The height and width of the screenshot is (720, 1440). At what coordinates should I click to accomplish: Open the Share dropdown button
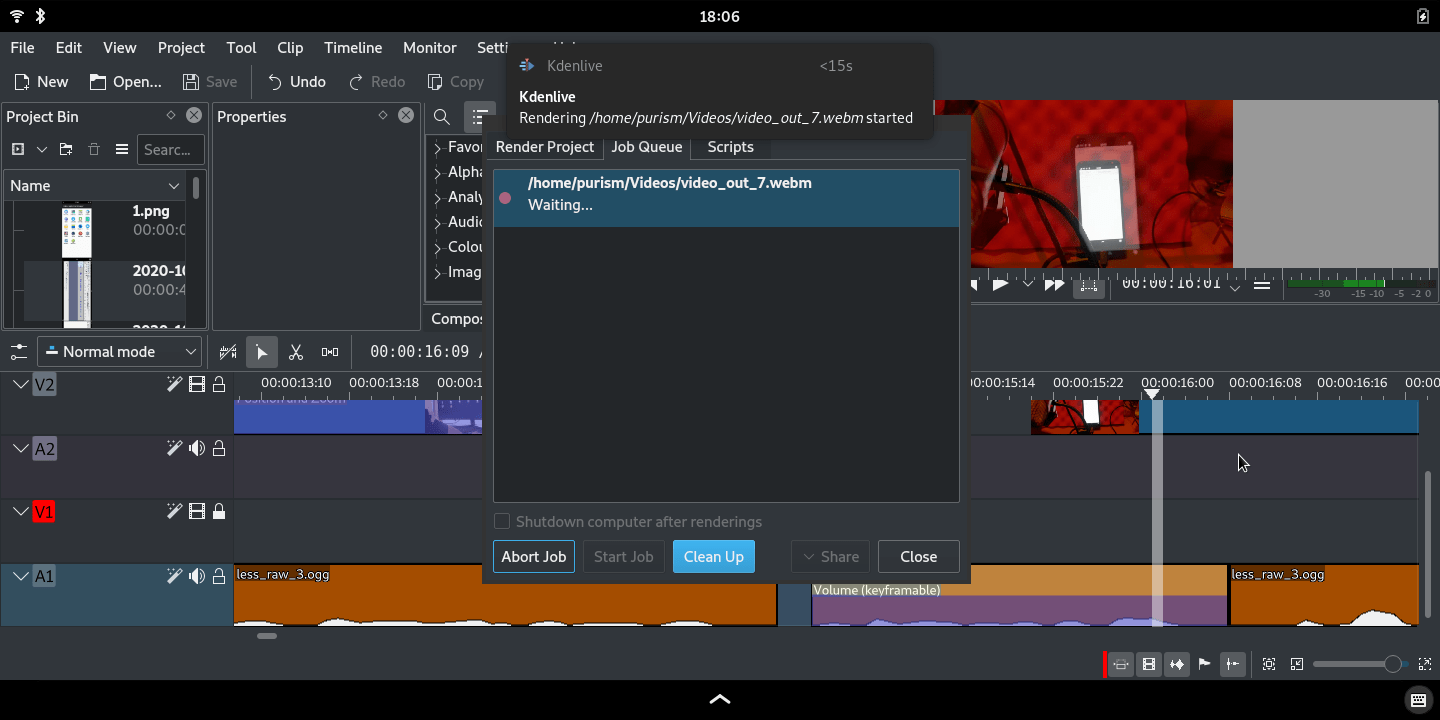click(x=831, y=557)
